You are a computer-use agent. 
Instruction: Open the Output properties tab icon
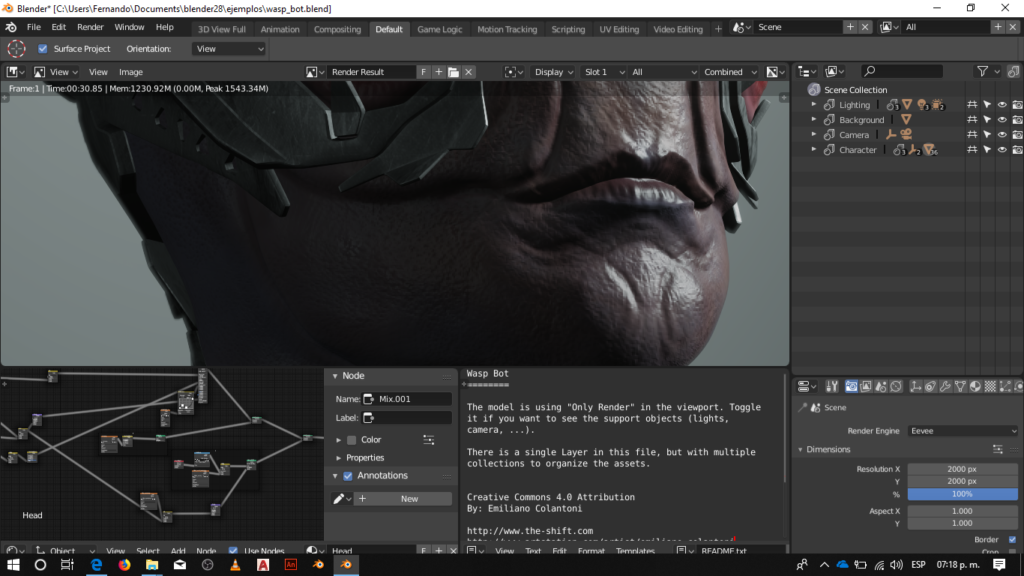(x=866, y=386)
